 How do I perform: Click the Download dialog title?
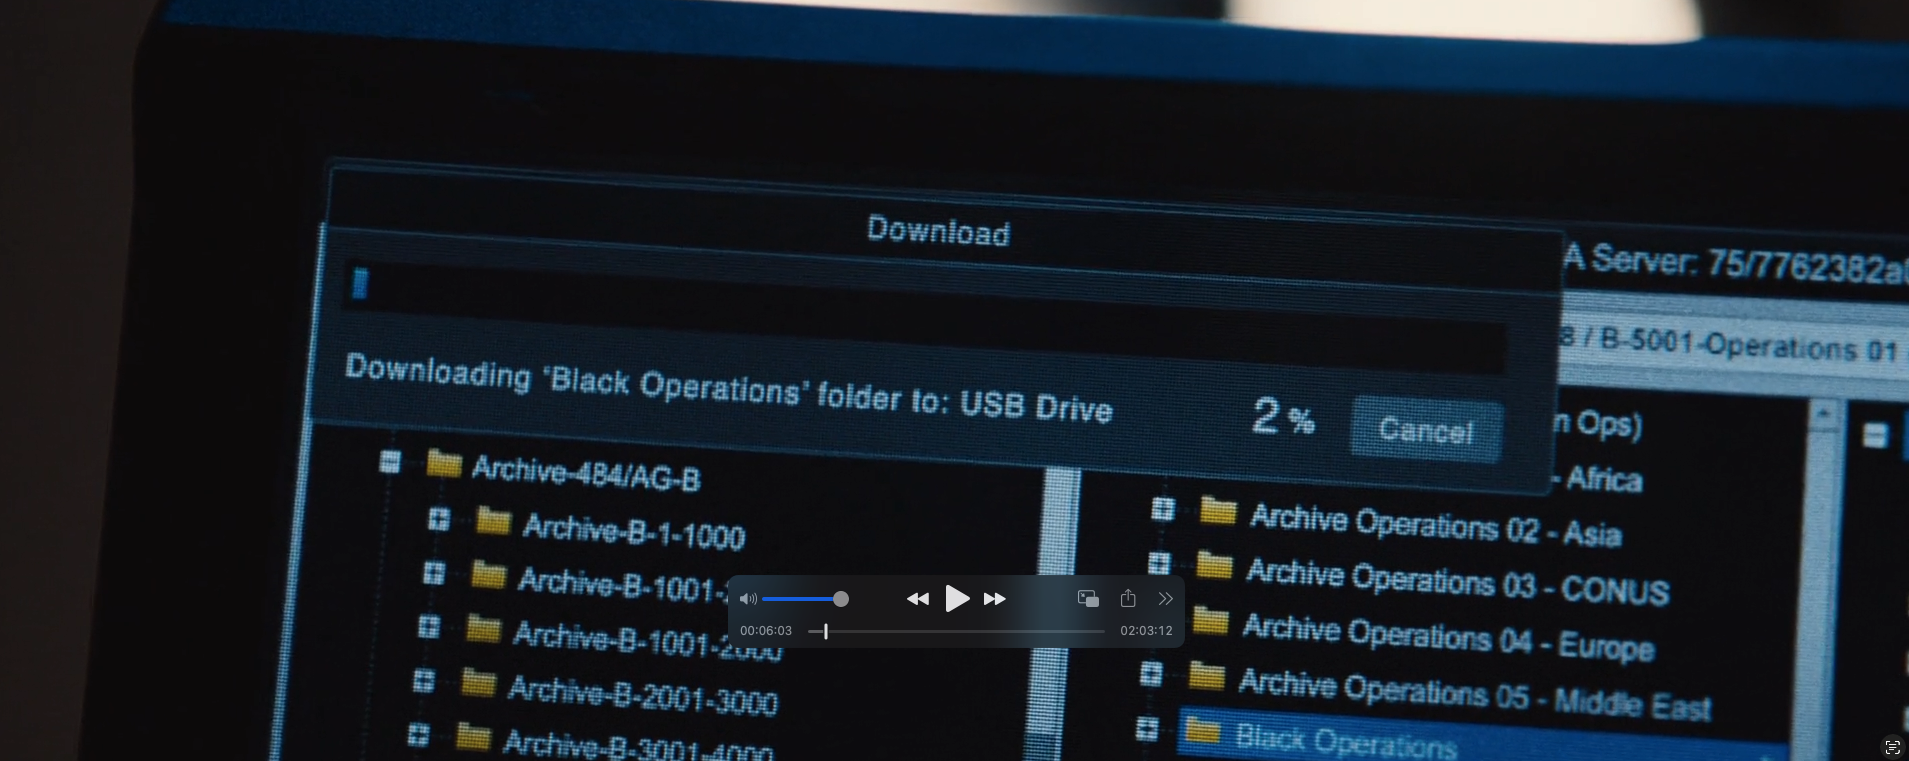pos(938,231)
